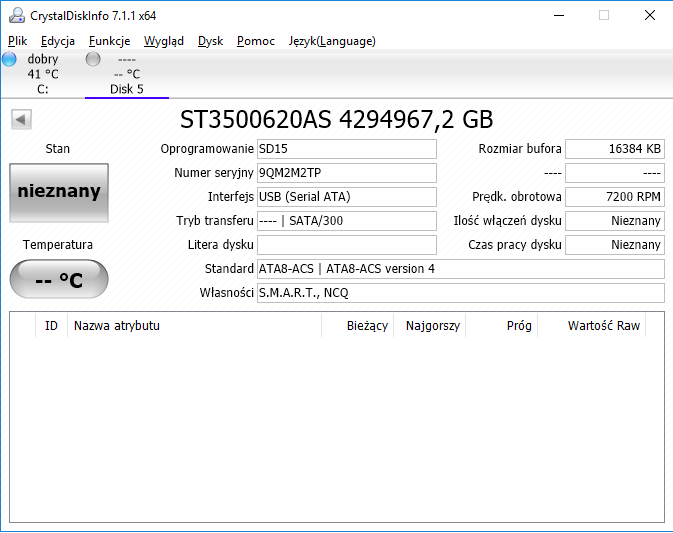Click the 'Wartość Raw' column header
This screenshot has height=533, width=673.
coord(592,326)
